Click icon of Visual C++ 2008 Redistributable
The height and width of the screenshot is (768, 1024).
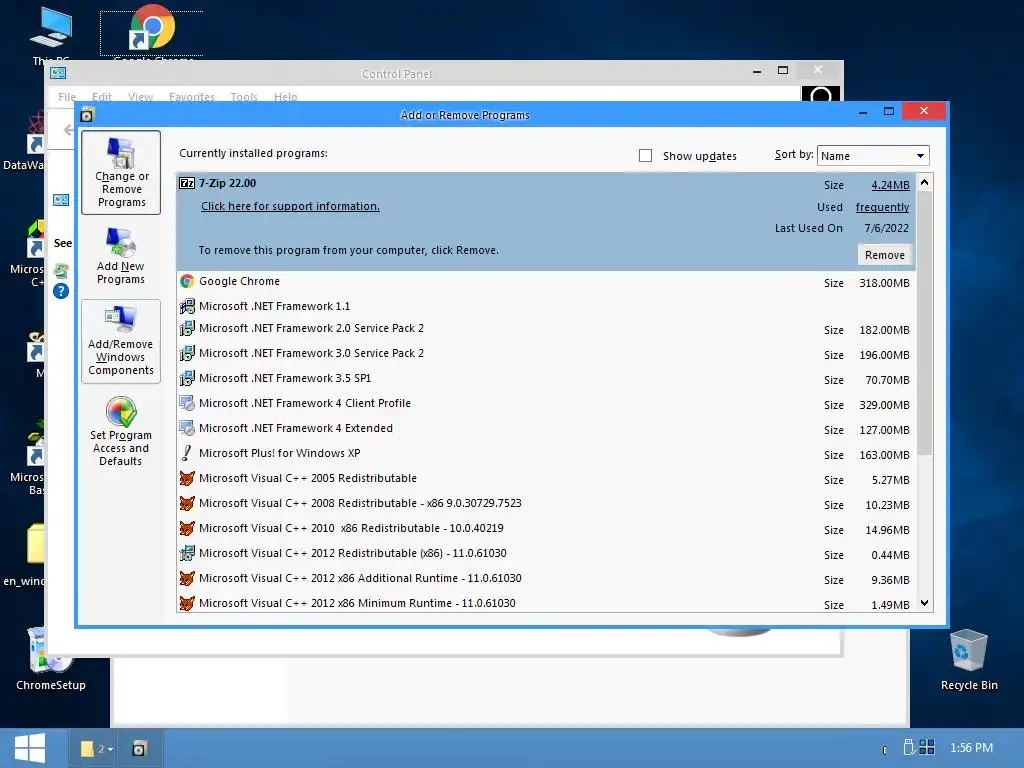tap(187, 504)
